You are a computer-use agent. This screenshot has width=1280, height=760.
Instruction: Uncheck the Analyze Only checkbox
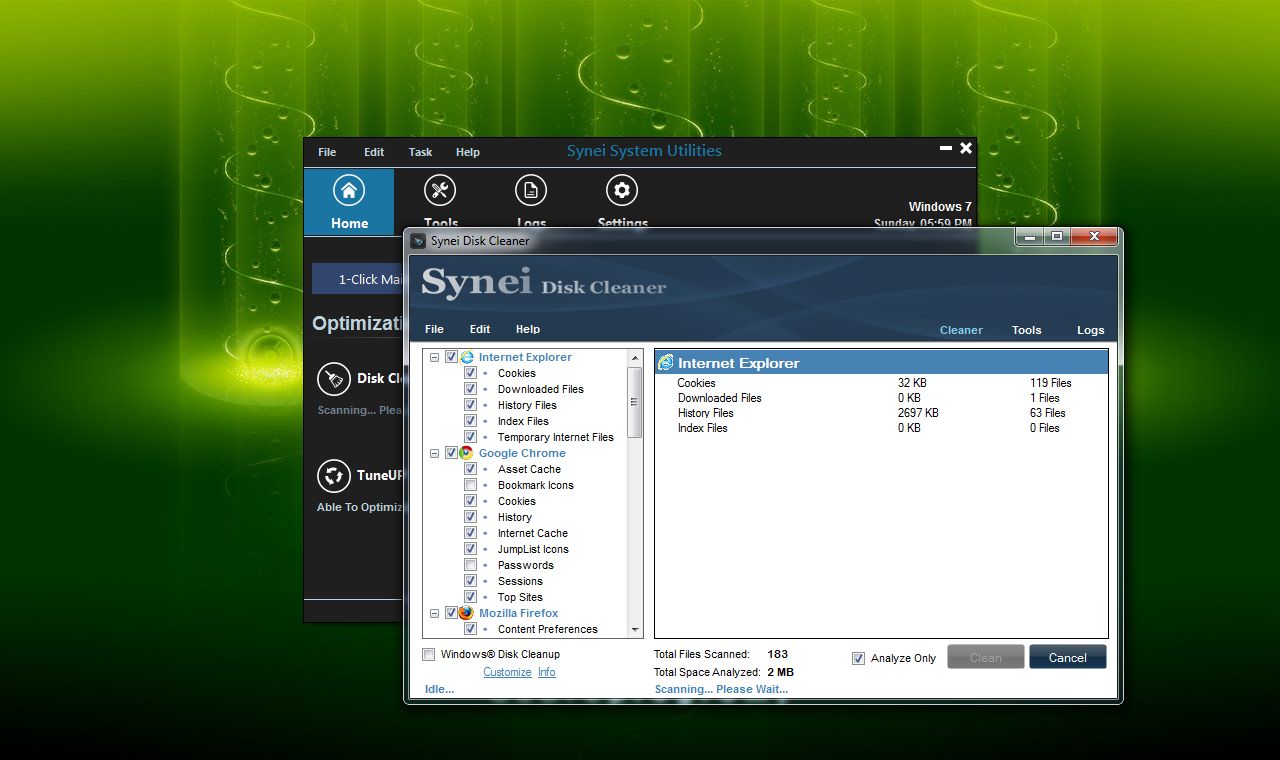[858, 658]
